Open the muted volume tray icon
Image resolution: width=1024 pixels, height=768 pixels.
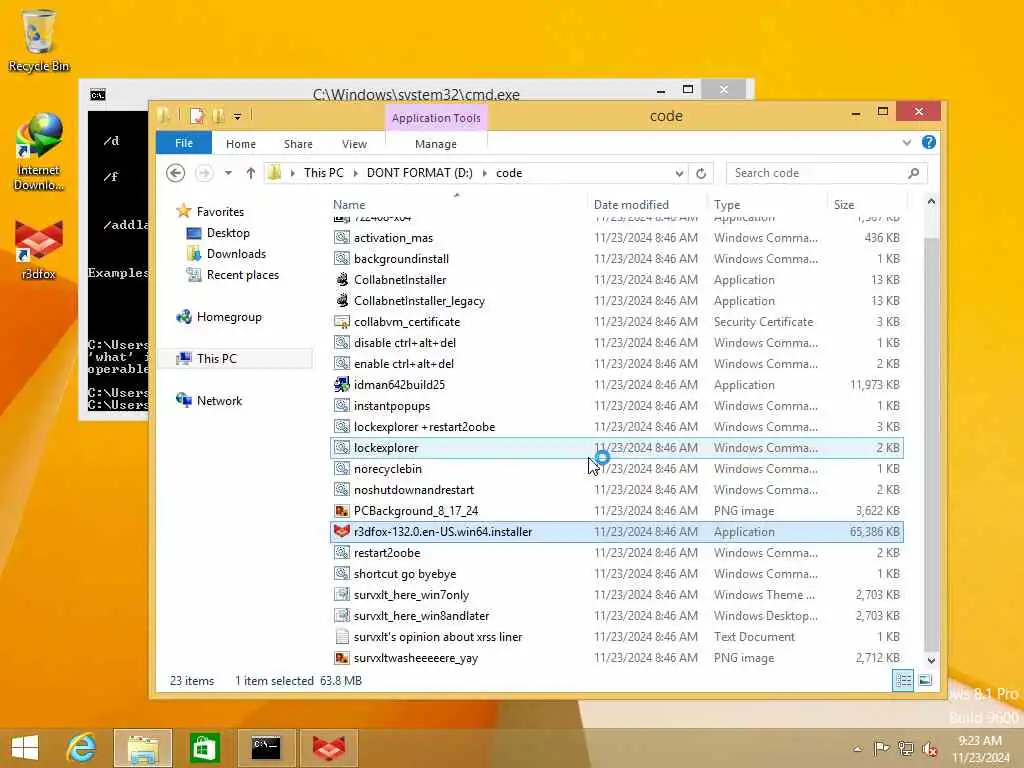(930, 748)
